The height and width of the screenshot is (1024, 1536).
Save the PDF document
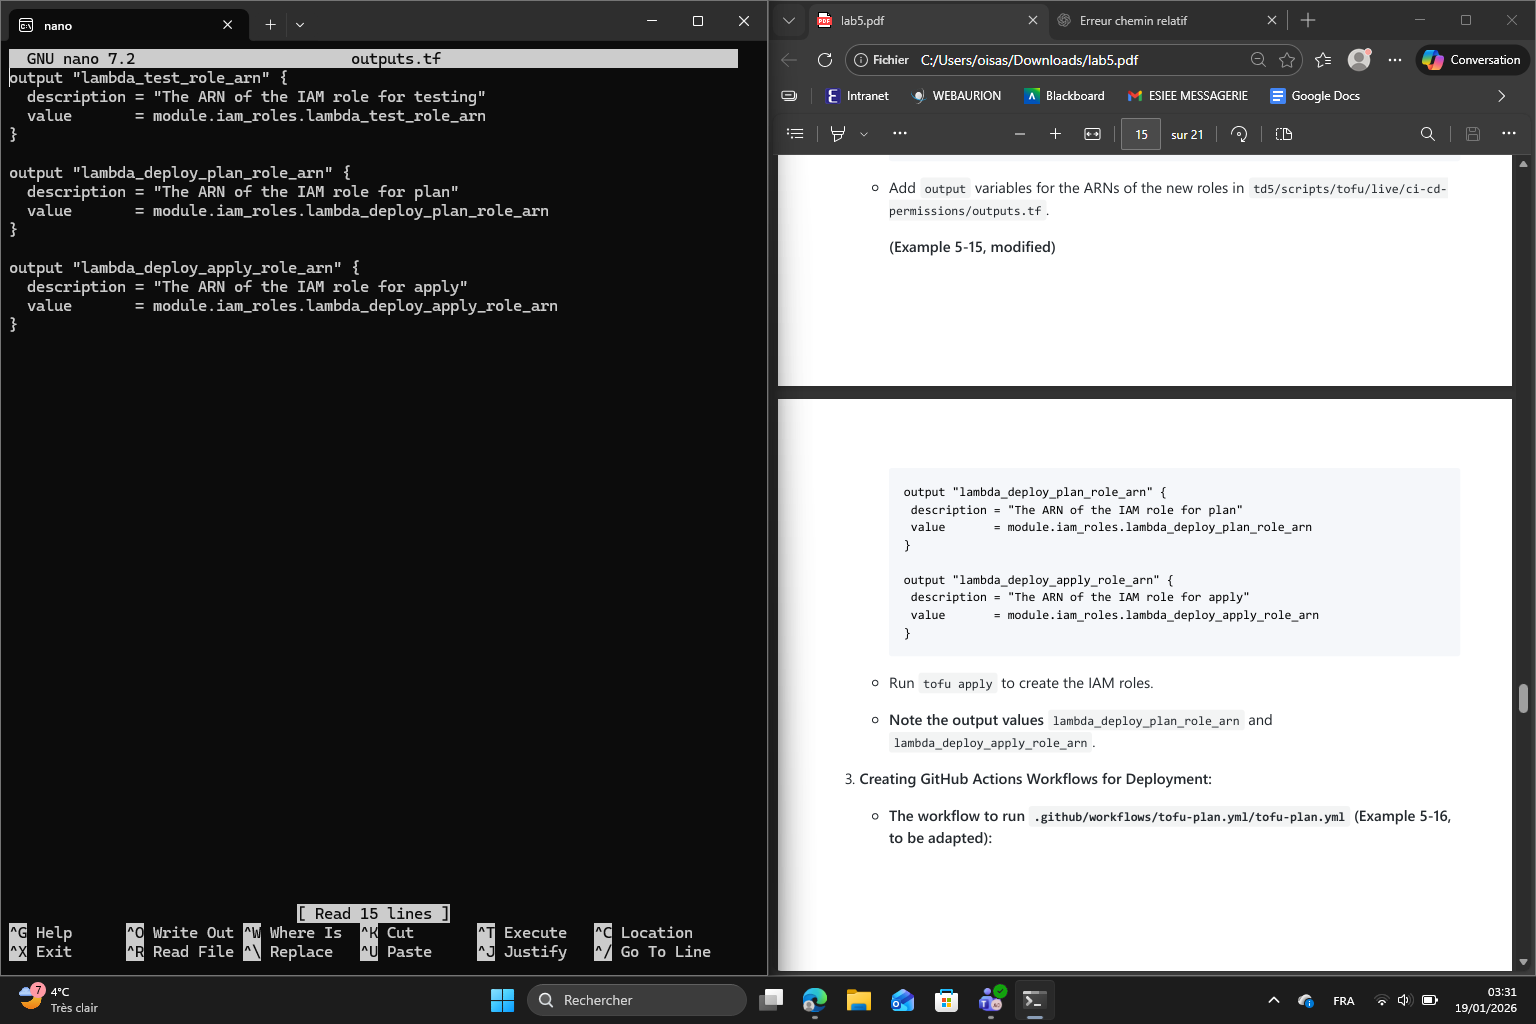[1472, 133]
